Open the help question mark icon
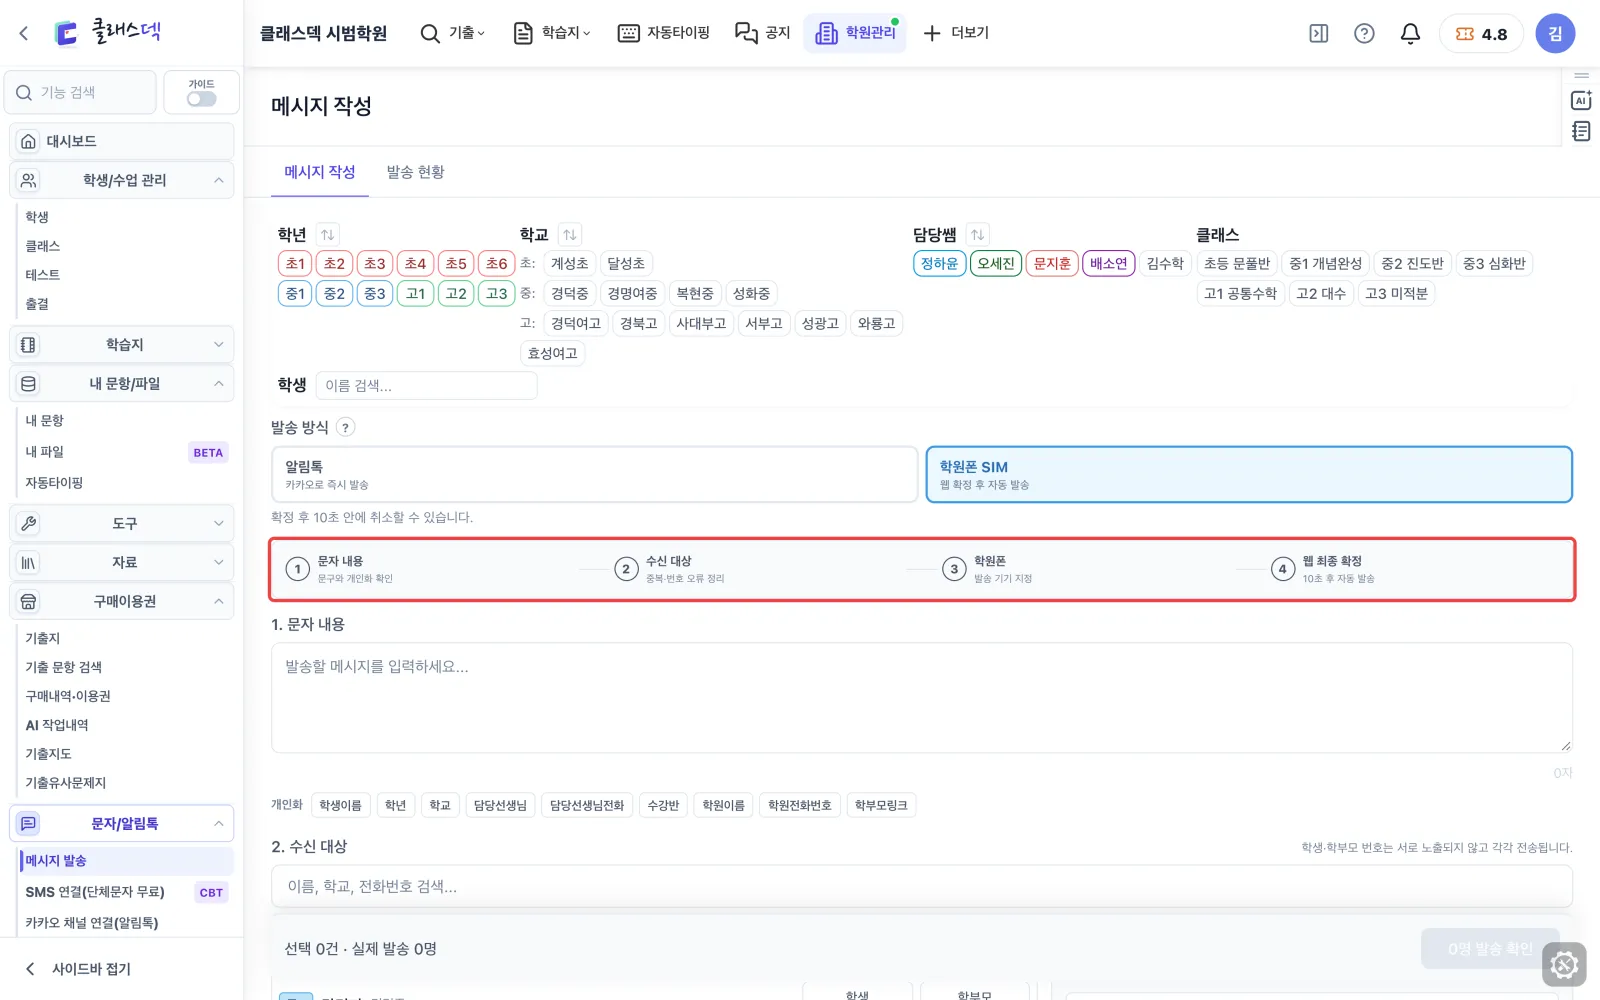The height and width of the screenshot is (1000, 1600). pos(1364,34)
